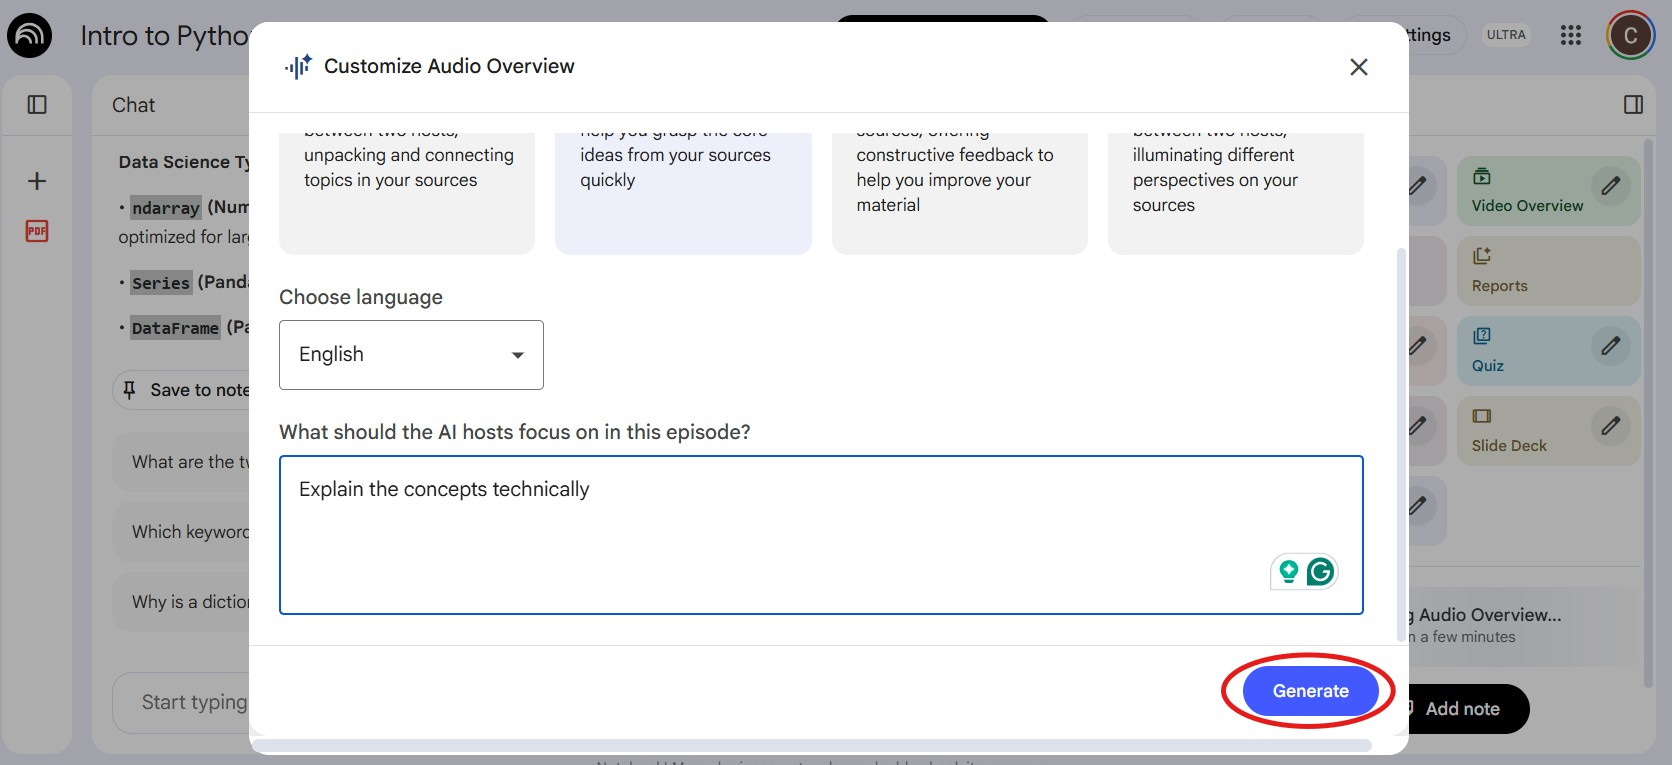Click the Add note button

click(x=1468, y=709)
